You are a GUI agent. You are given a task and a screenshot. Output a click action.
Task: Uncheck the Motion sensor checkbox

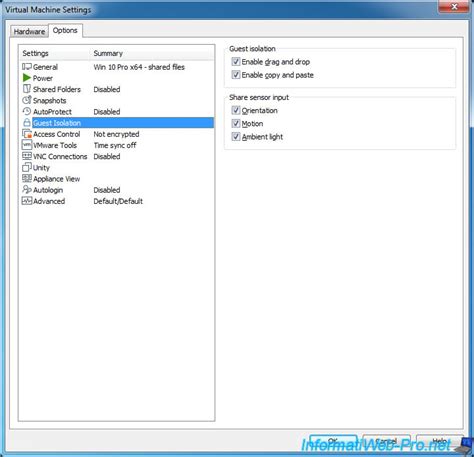point(236,123)
